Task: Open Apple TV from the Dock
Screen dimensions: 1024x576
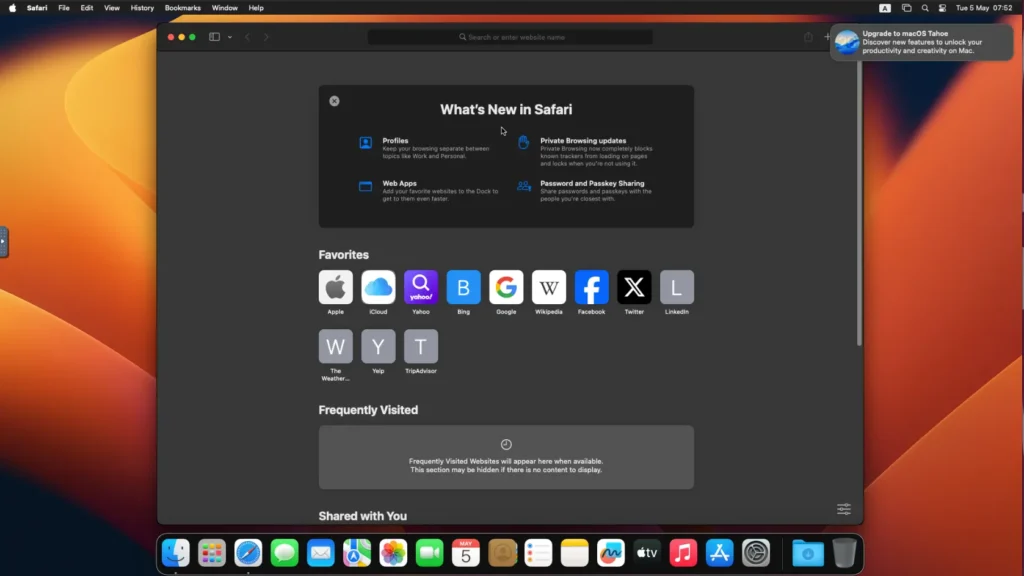Action: pyautogui.click(x=647, y=553)
